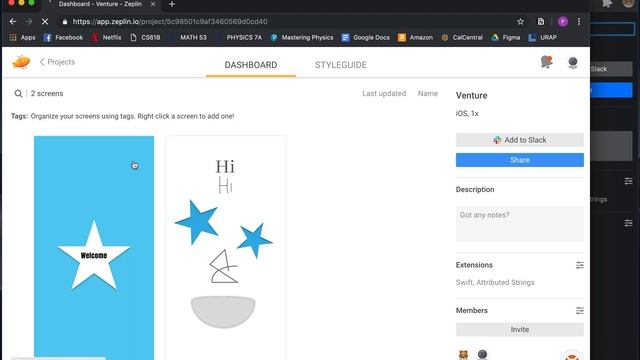This screenshot has height=360, width=640.
Task: Open the user profile avatar menu
Action: [x=573, y=62]
